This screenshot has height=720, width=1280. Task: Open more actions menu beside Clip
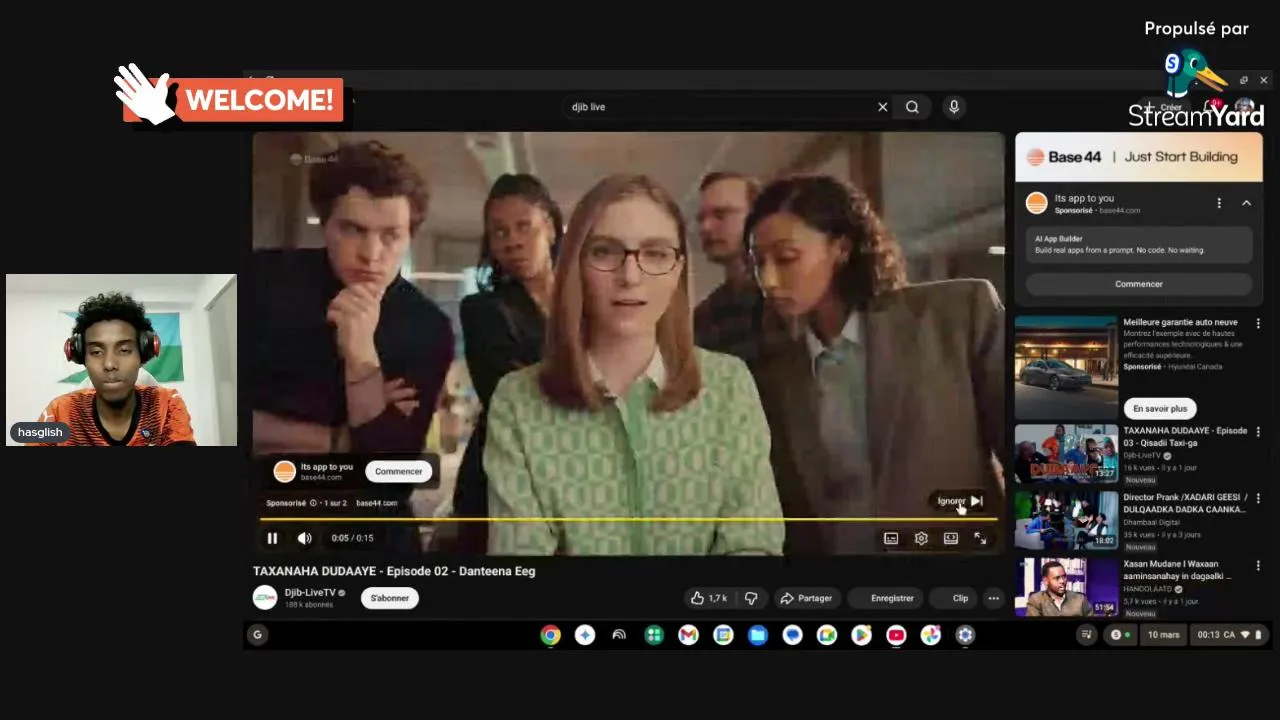coord(993,598)
